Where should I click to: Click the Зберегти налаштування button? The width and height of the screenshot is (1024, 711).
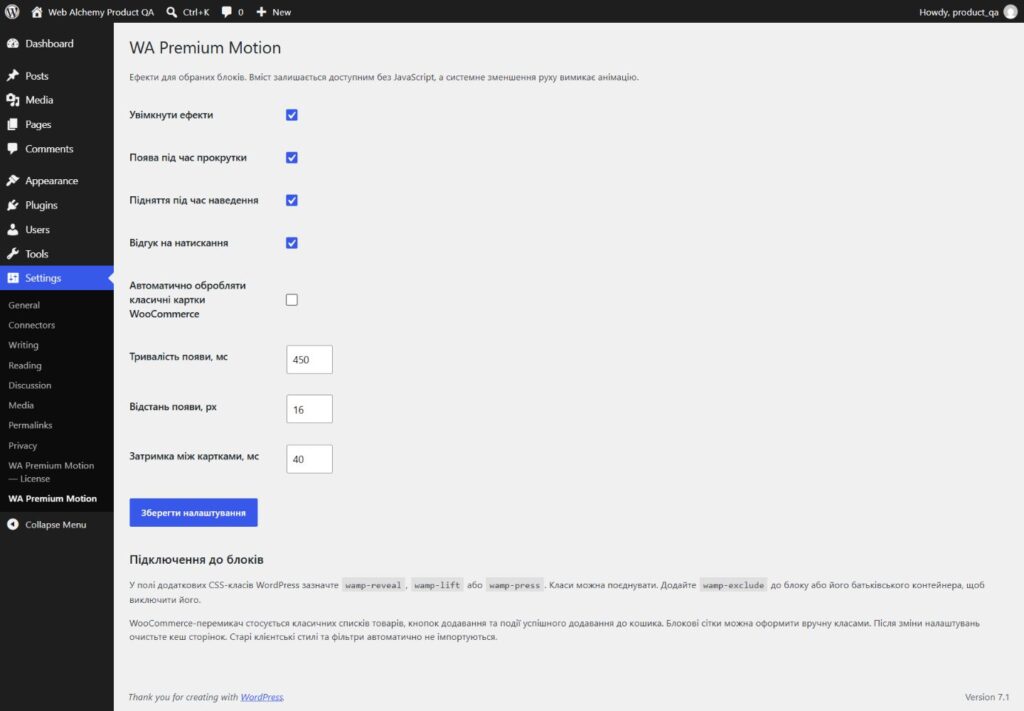click(193, 513)
